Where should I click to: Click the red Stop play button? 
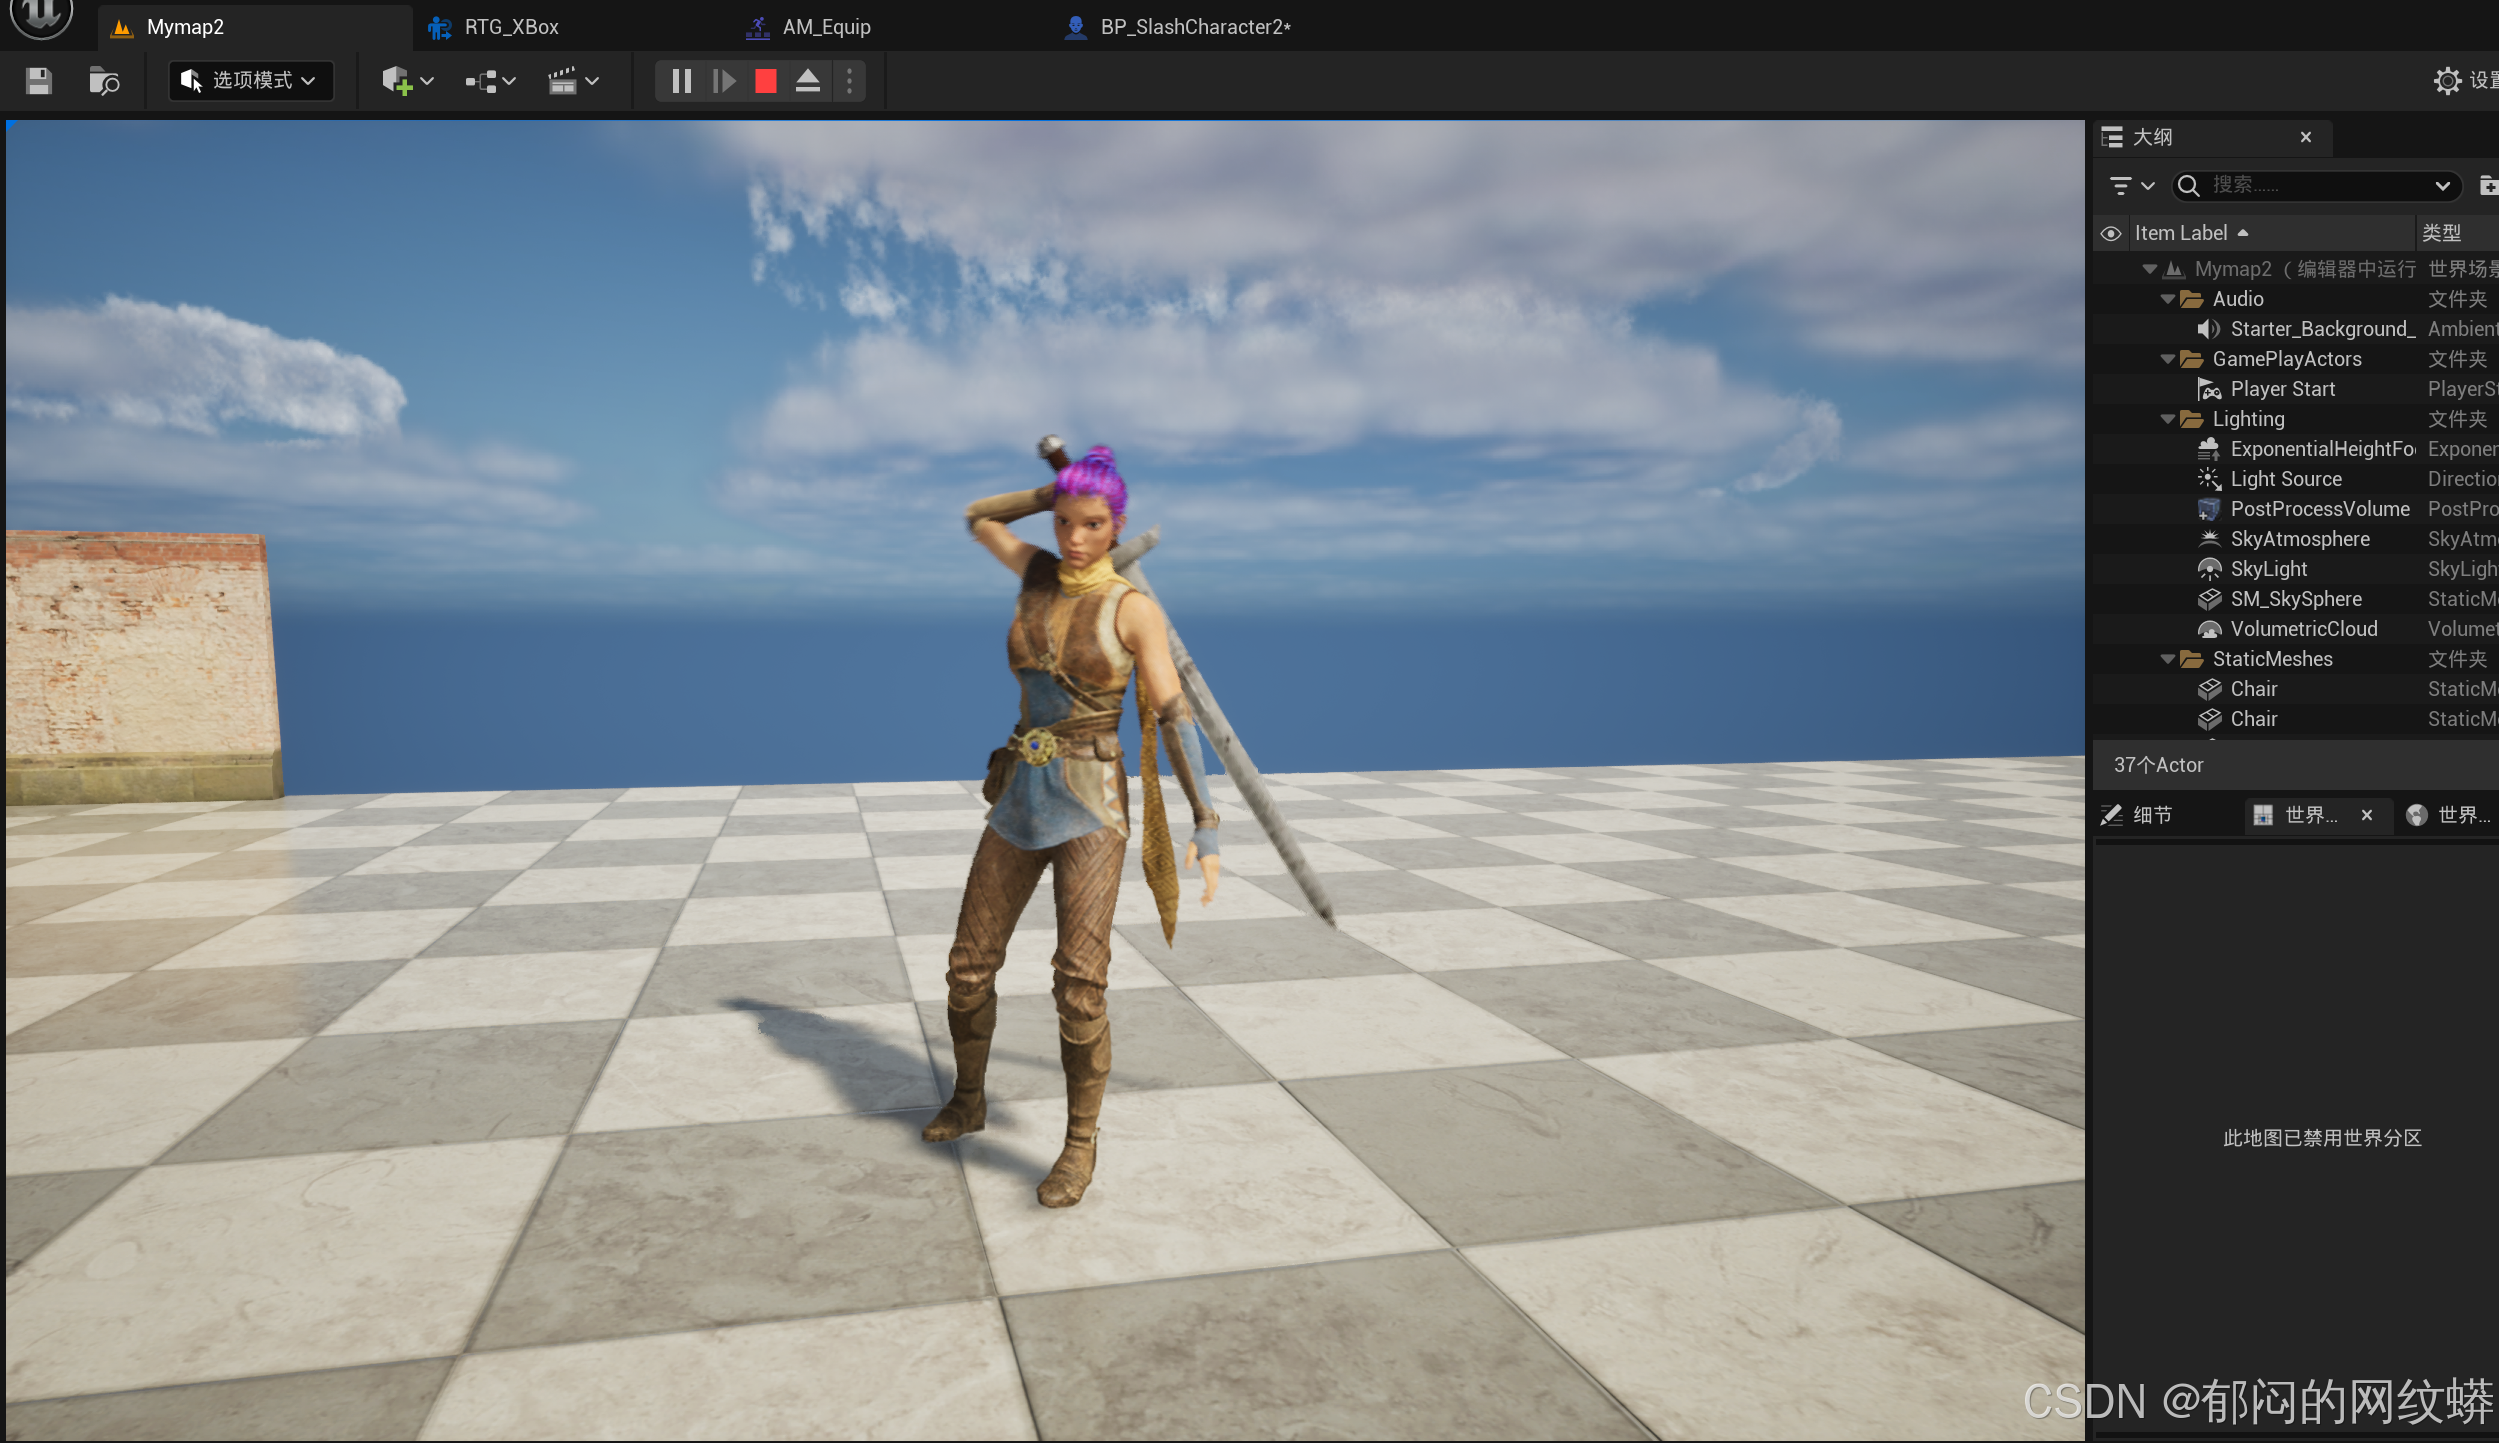click(766, 81)
